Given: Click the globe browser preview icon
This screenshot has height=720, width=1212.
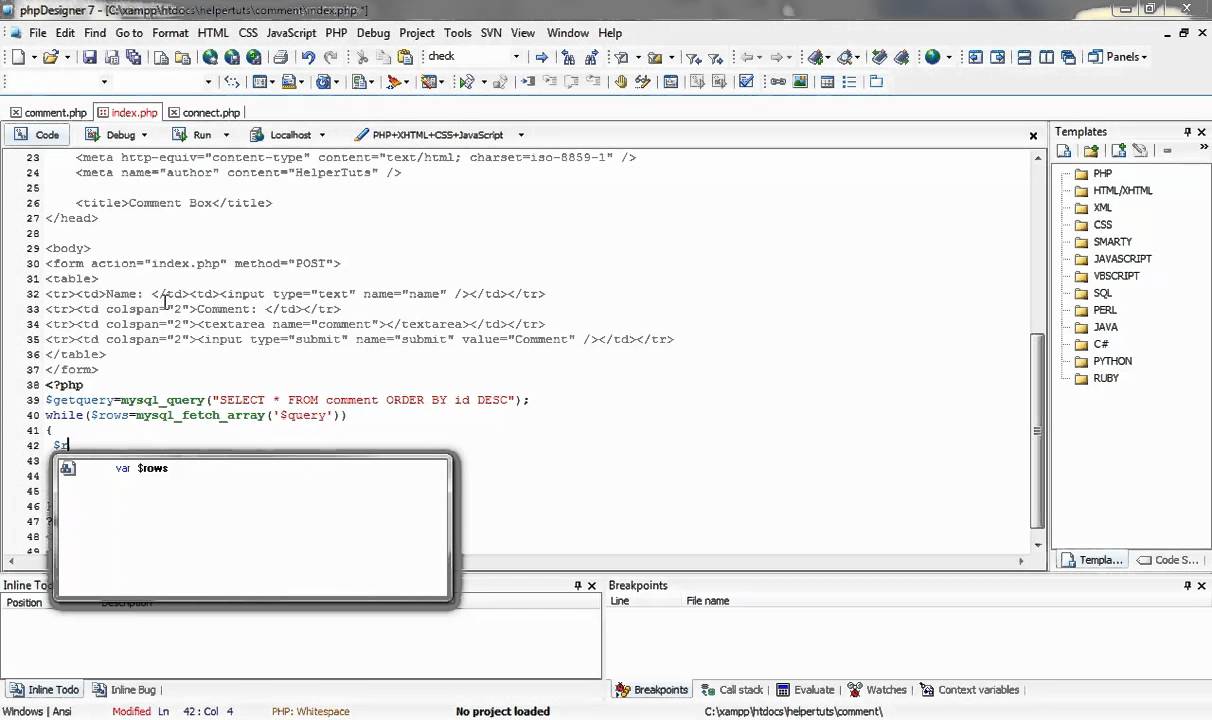Looking at the screenshot, I should (932, 57).
